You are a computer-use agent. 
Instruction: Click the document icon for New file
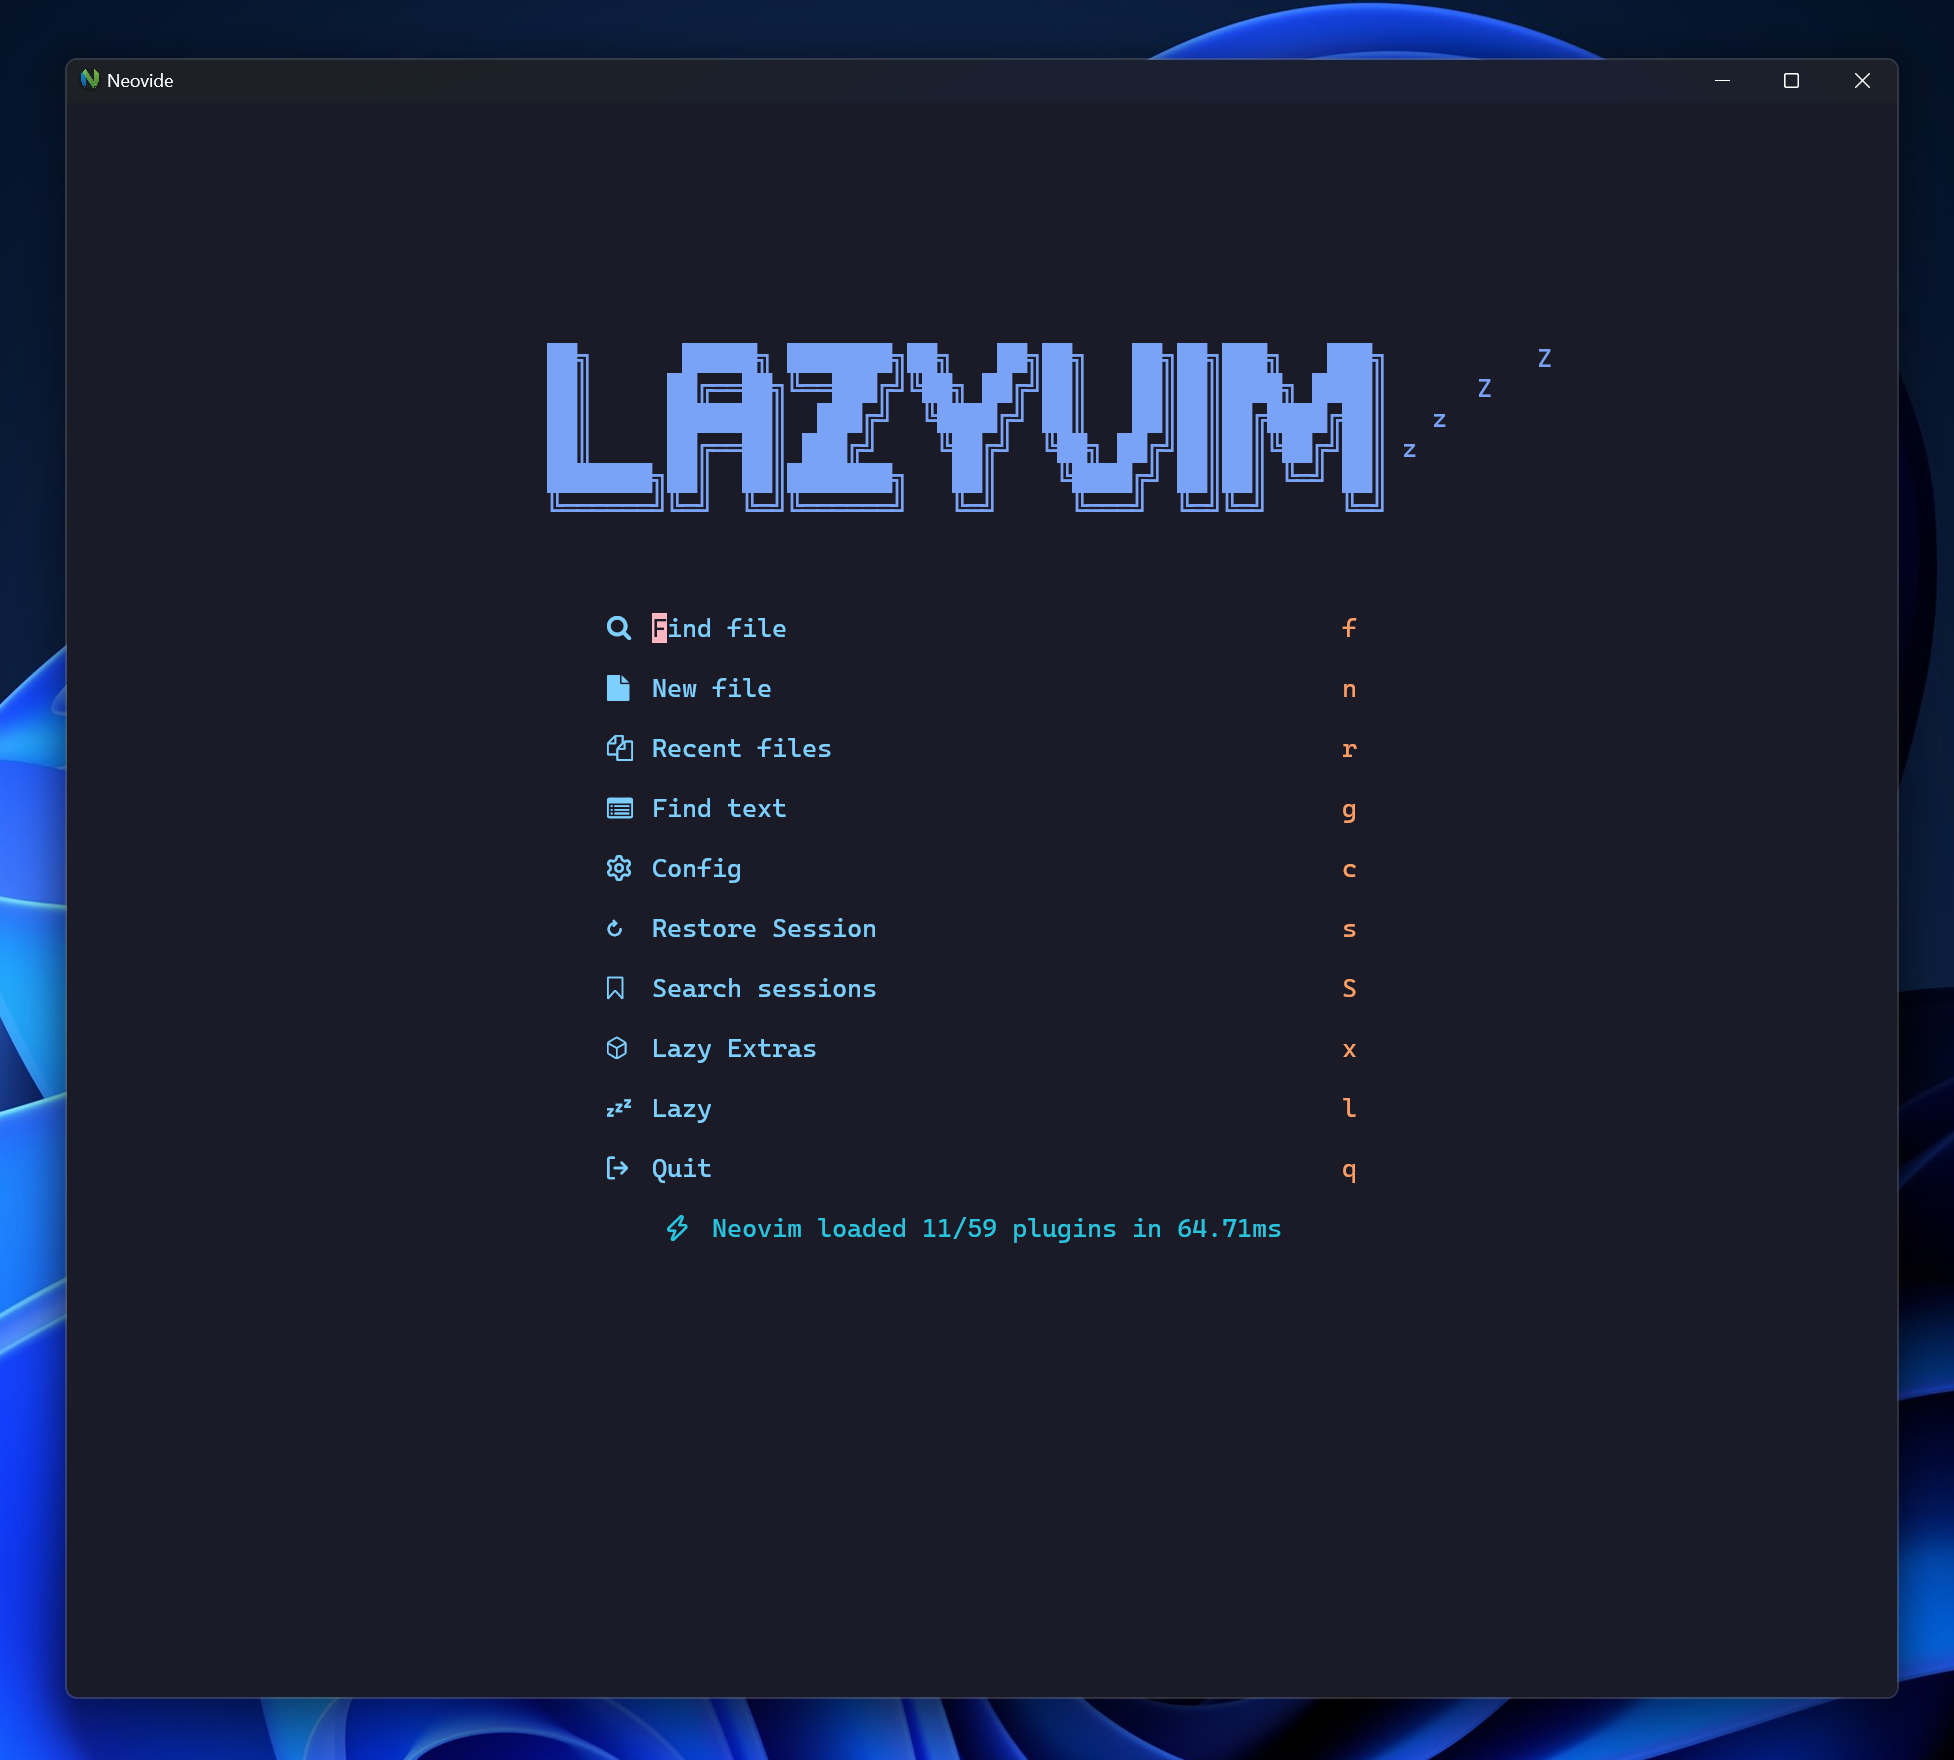[x=618, y=688]
